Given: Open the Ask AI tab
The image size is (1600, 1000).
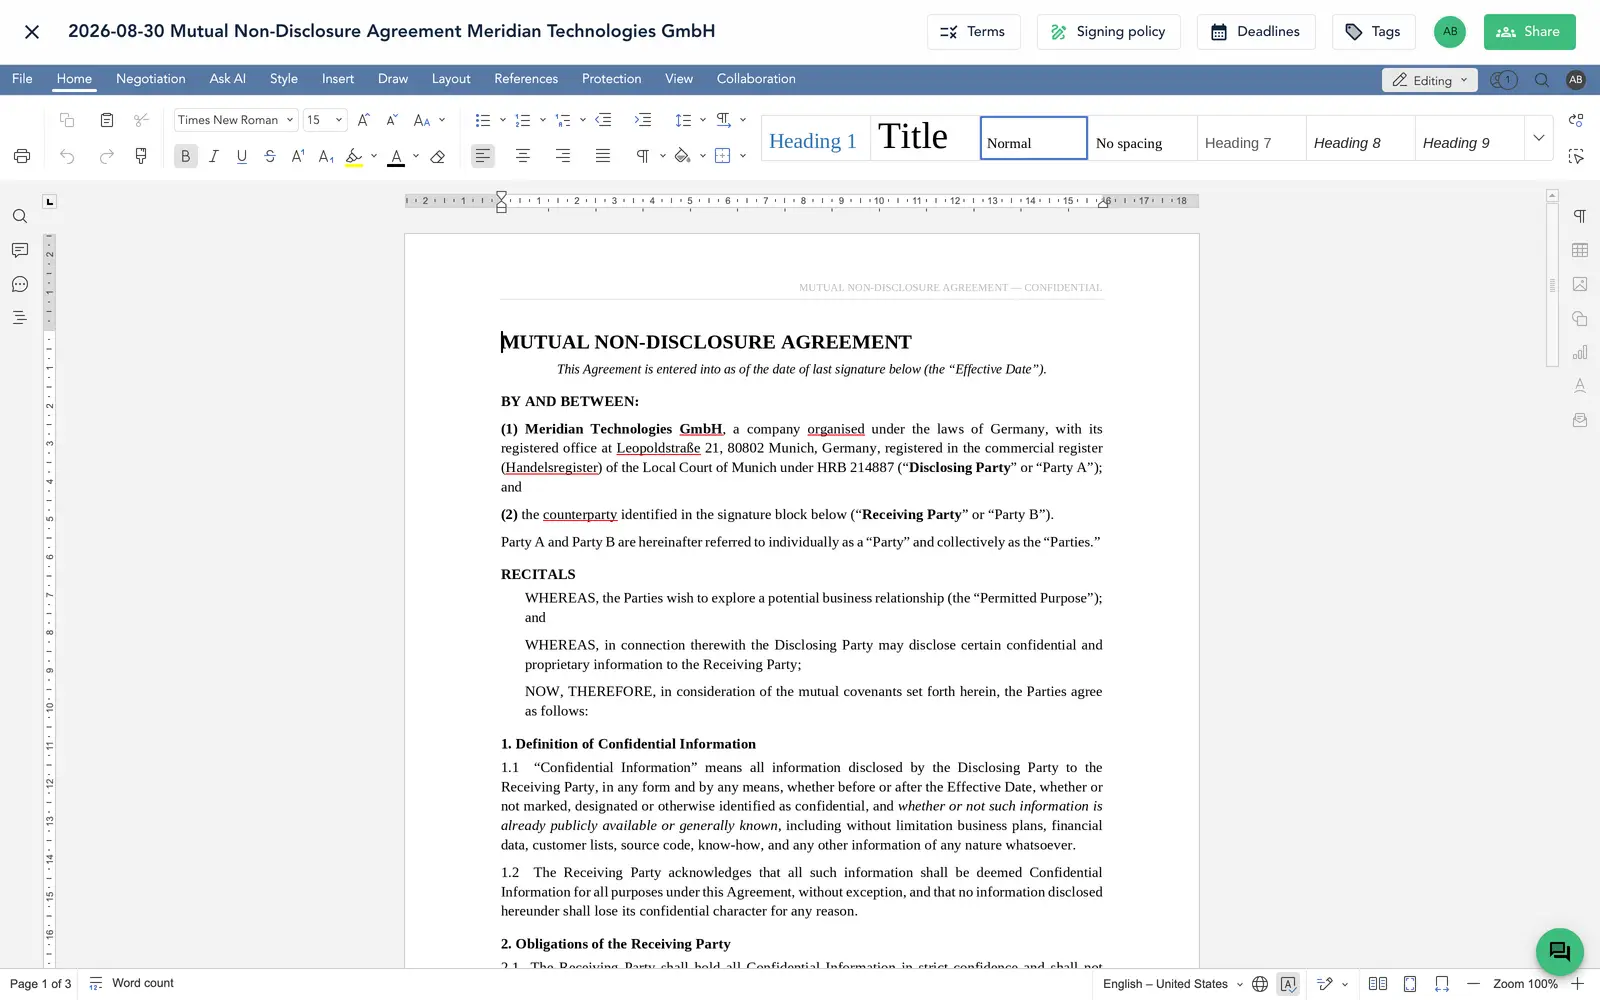Looking at the screenshot, I should point(227,79).
